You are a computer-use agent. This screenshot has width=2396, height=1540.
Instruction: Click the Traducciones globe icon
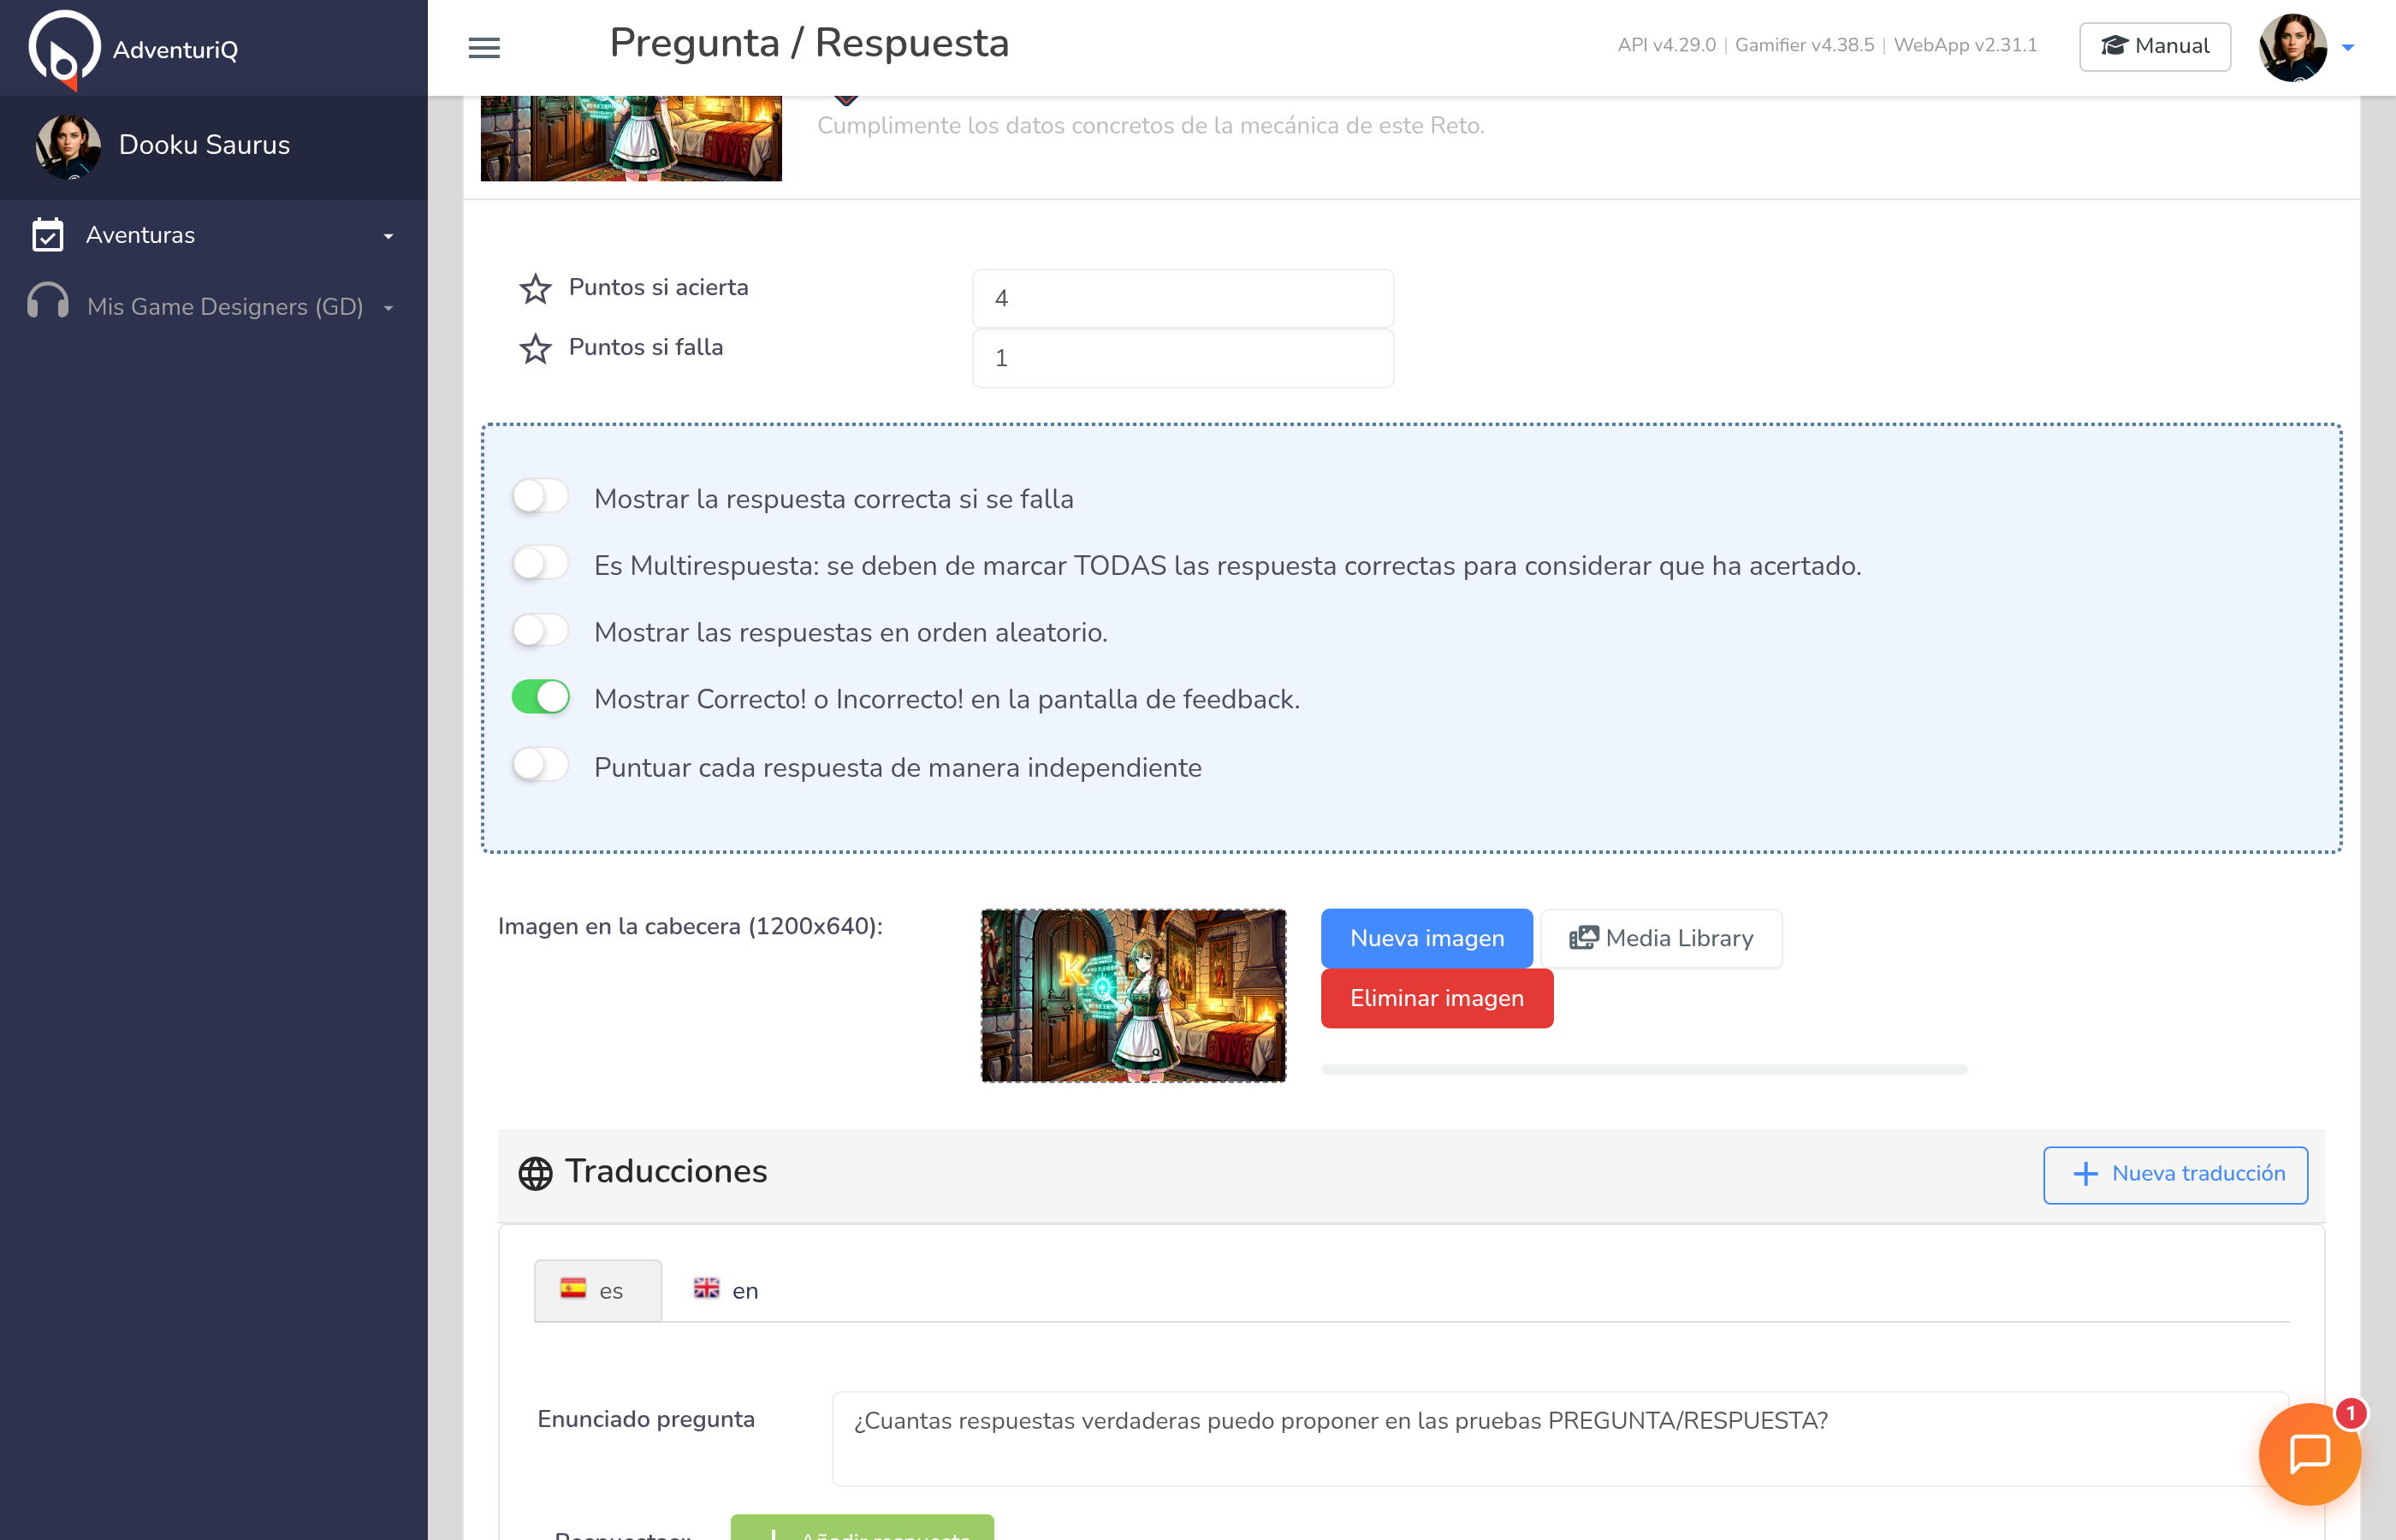tap(535, 1173)
